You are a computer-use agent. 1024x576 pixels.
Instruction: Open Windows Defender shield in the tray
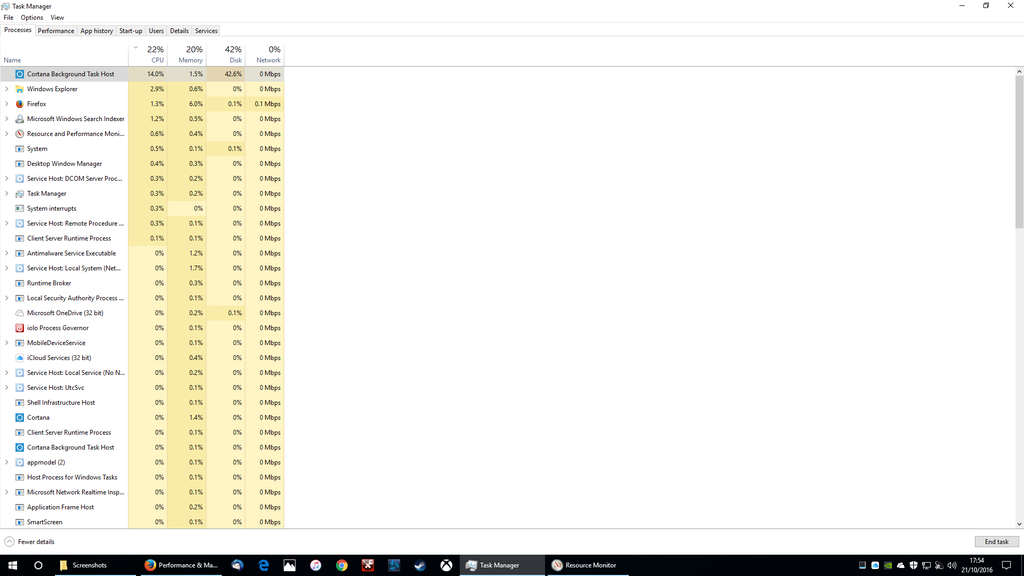914,566
